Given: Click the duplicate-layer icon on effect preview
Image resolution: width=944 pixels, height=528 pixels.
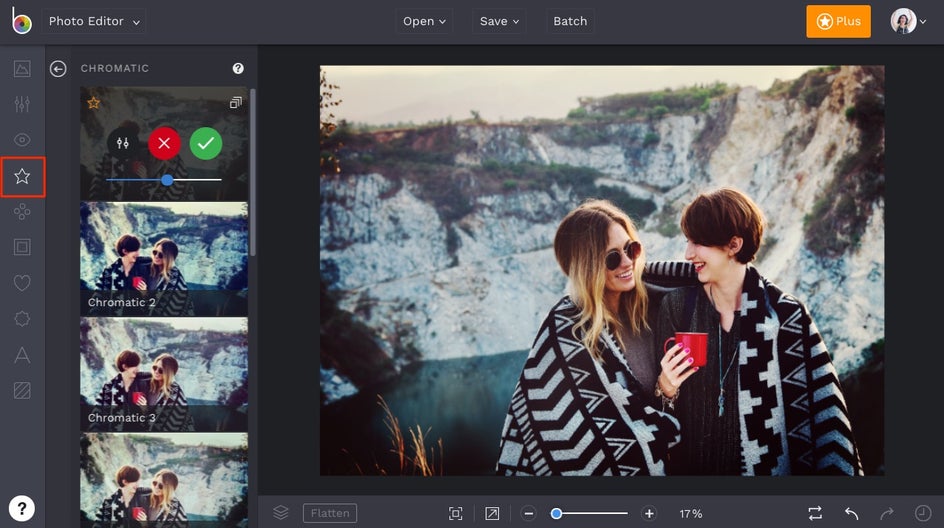Looking at the screenshot, I should point(235,103).
